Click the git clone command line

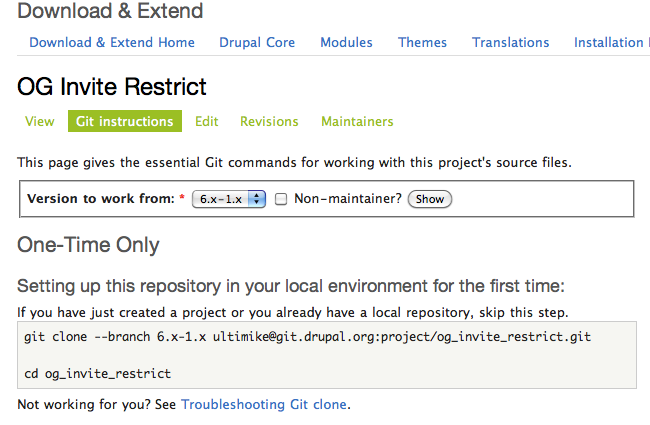click(x=307, y=337)
